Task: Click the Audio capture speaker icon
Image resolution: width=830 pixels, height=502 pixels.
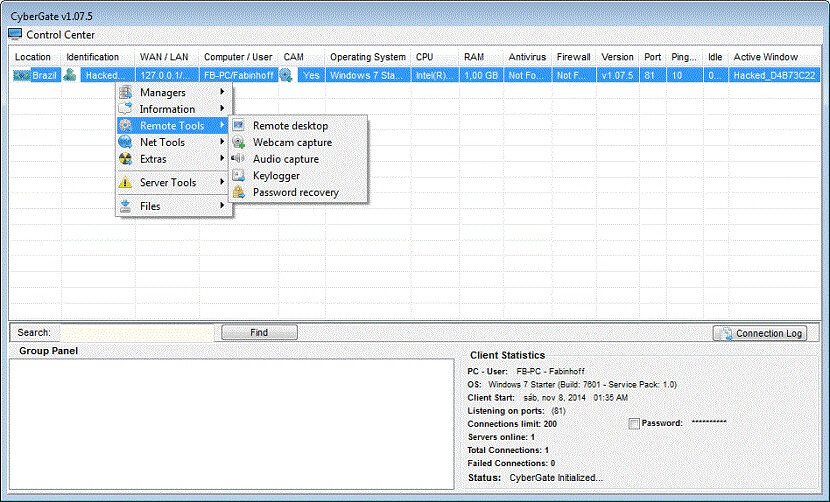Action: pyautogui.click(x=238, y=158)
